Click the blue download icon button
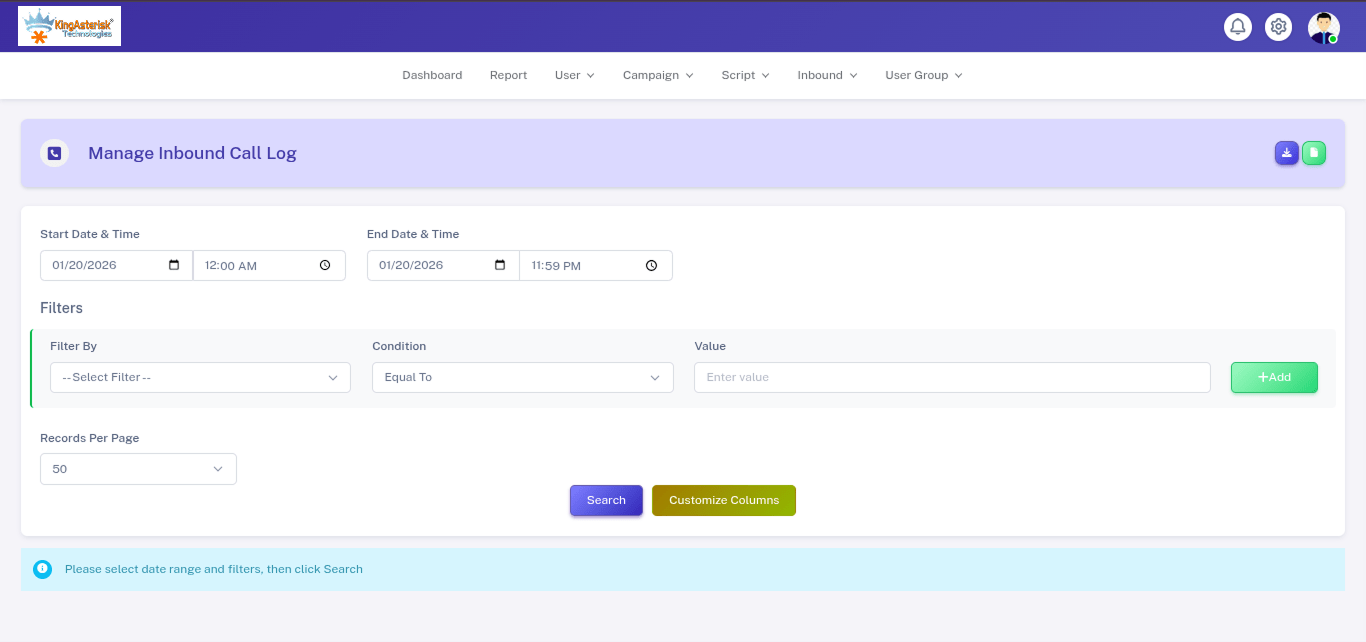This screenshot has height=642, width=1366. coord(1286,153)
